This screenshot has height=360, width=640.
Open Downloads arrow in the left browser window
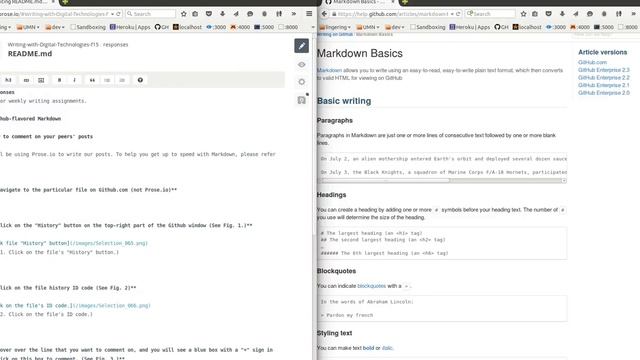pyautogui.click(x=222, y=14)
